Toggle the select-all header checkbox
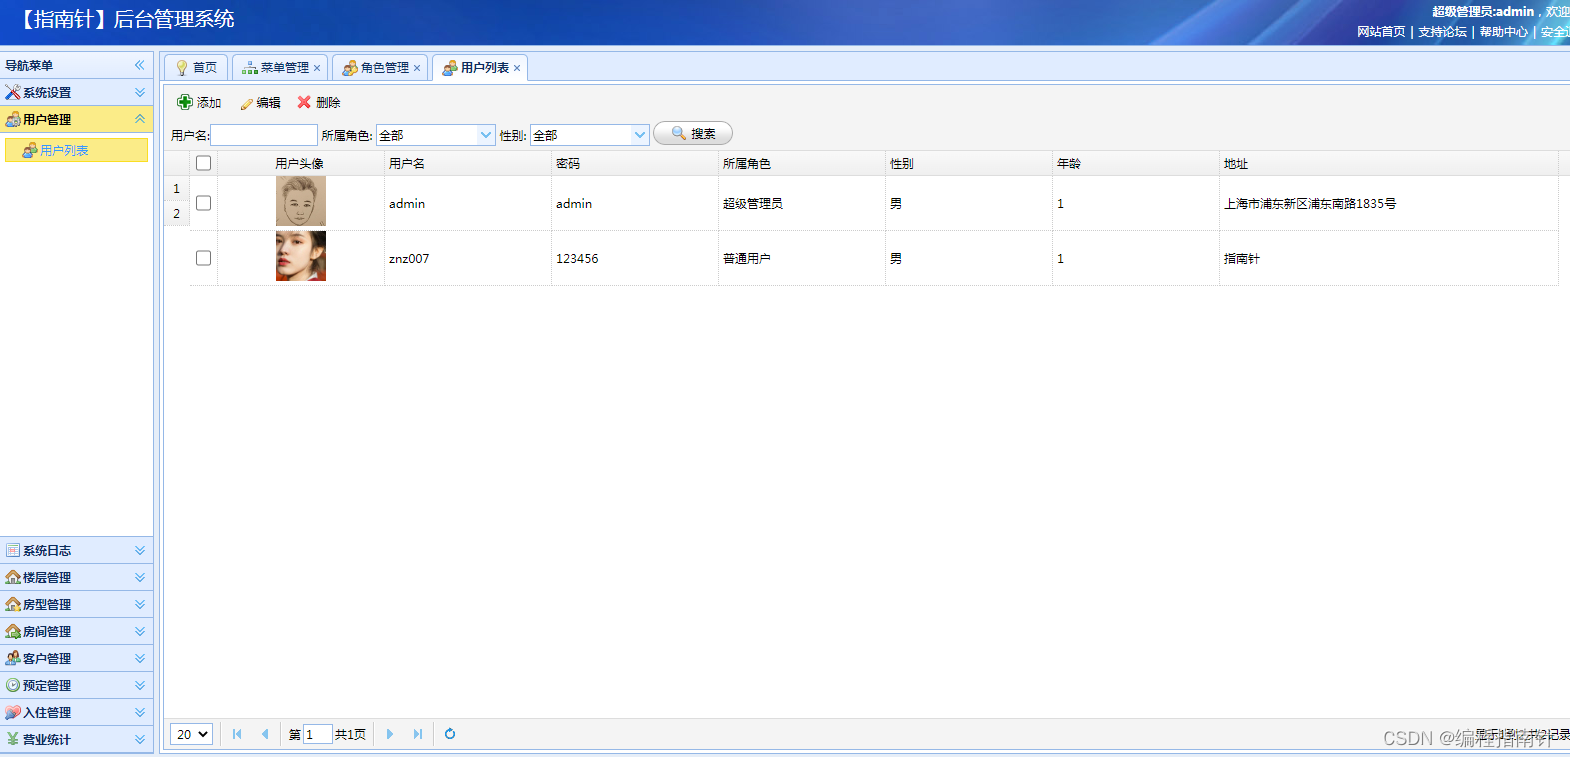This screenshot has width=1570, height=757. tap(204, 163)
